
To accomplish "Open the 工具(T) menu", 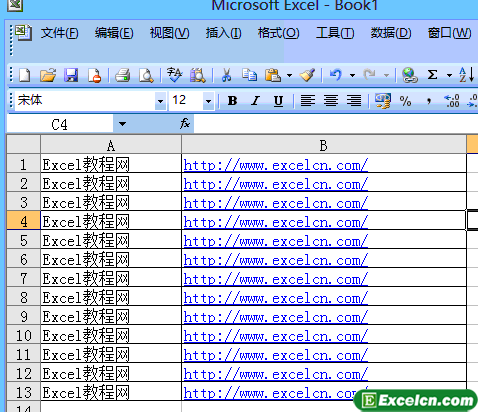I will [335, 33].
